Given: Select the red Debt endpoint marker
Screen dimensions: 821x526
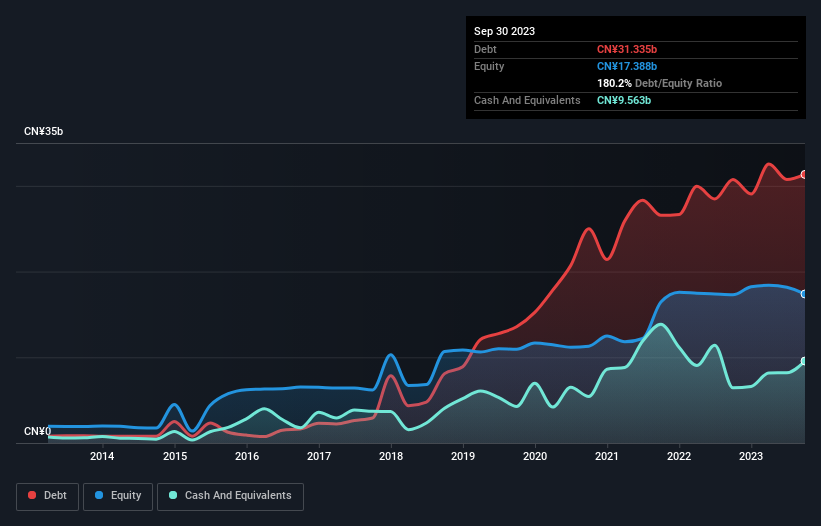Looking at the screenshot, I should 804,174.
